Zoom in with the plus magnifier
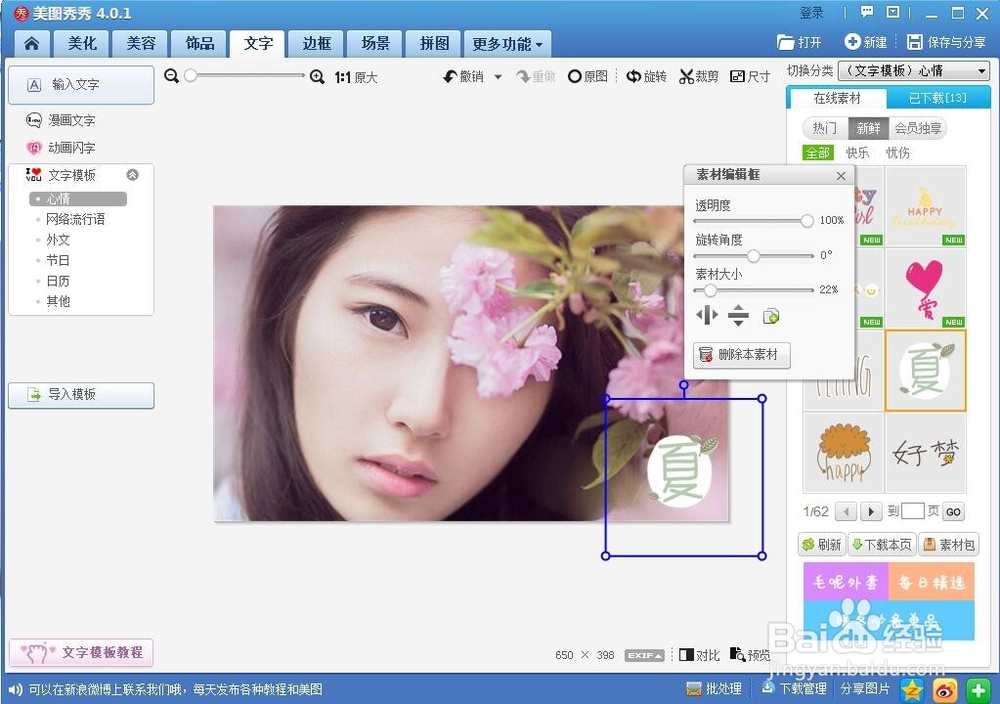 [317, 77]
